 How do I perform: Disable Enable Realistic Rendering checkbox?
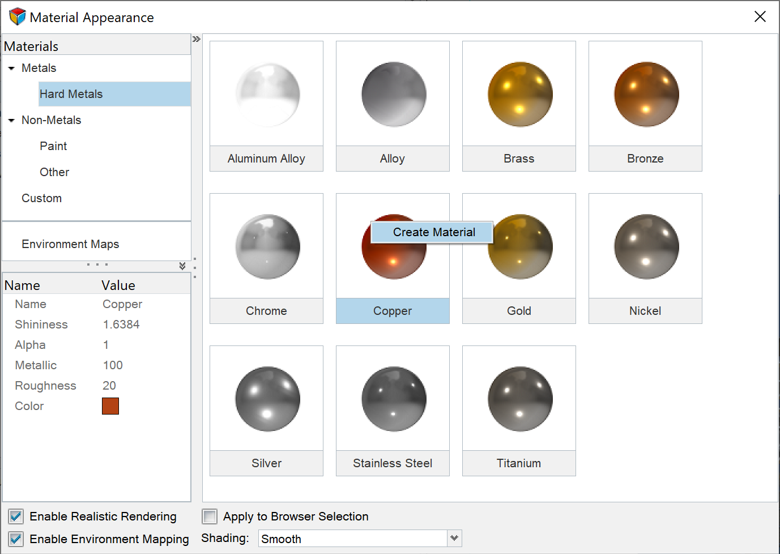[x=16, y=517]
